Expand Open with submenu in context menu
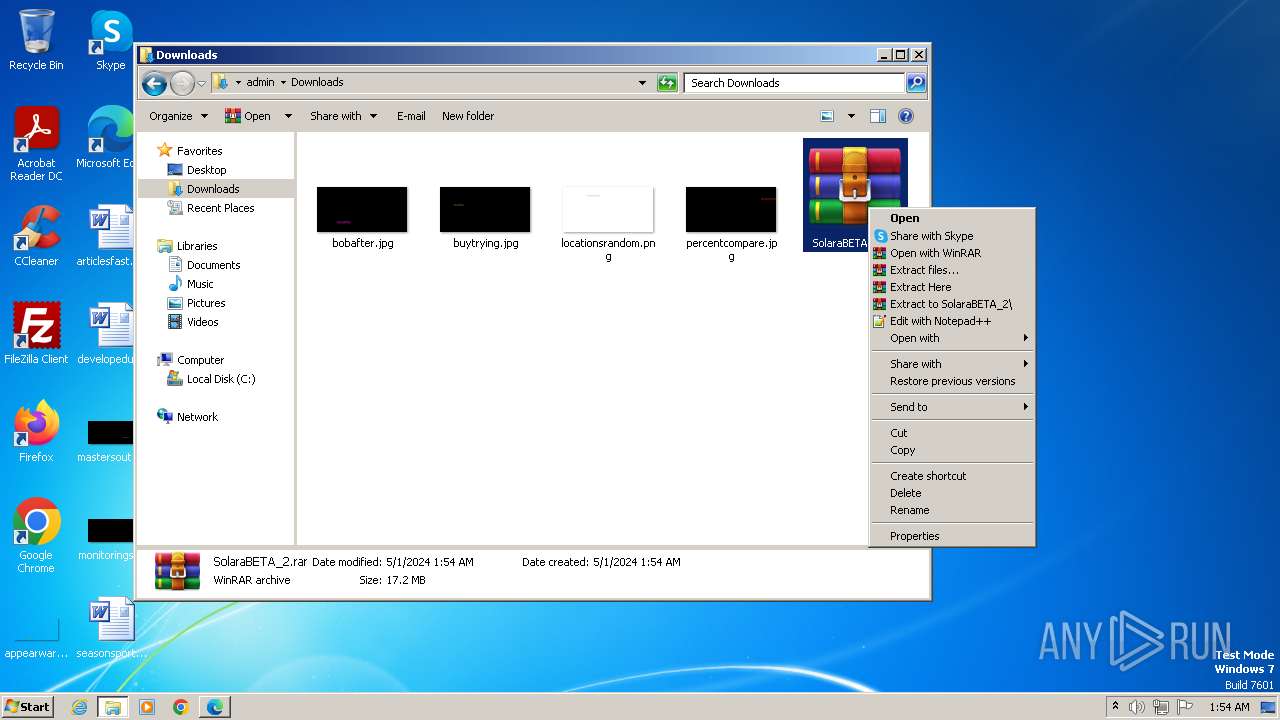Screen dimensions: 1280x720 pos(952,338)
